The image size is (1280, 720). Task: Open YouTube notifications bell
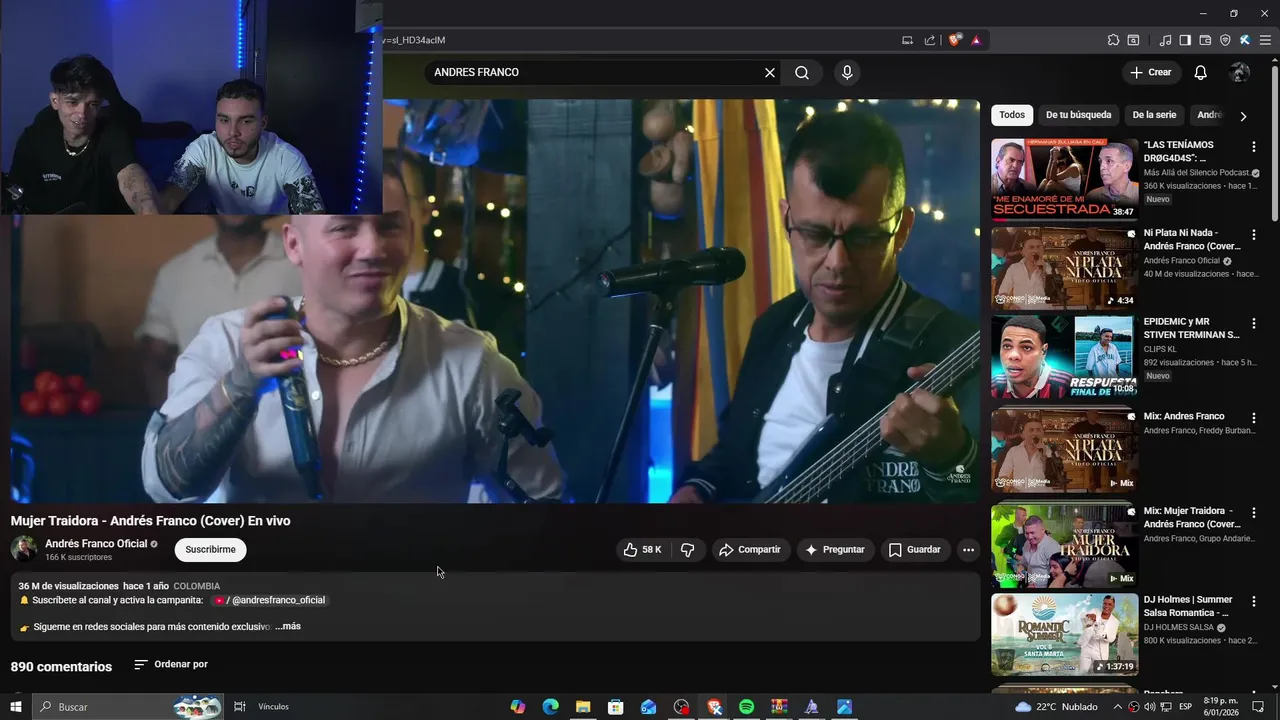pos(1201,72)
